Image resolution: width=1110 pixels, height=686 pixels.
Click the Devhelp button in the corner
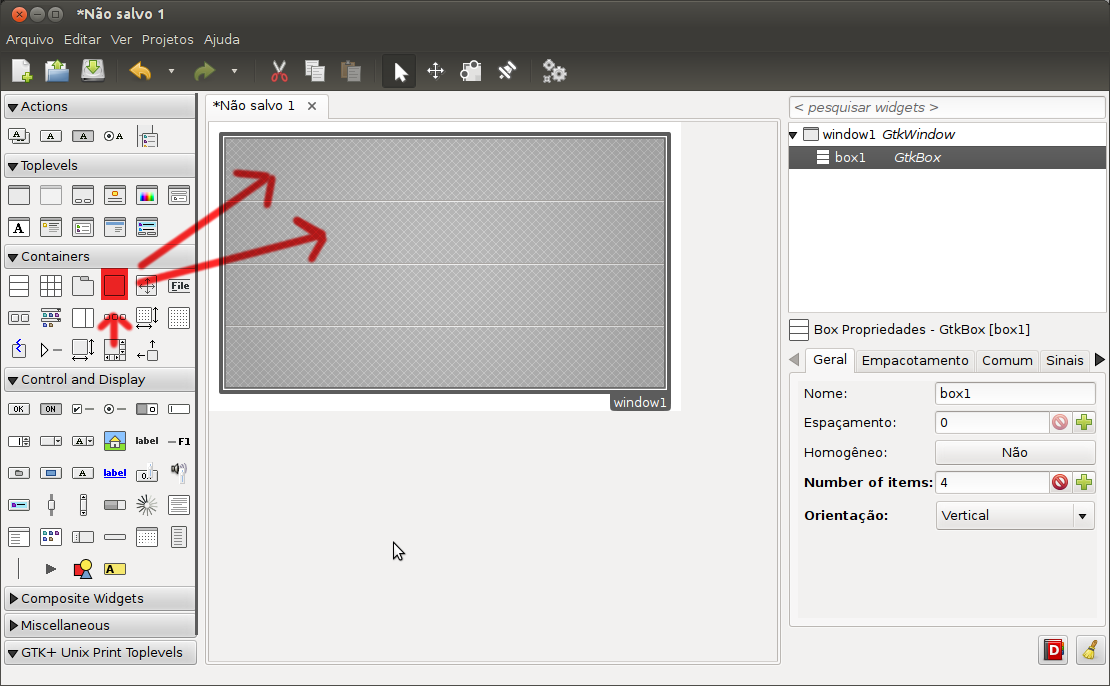click(x=1053, y=649)
